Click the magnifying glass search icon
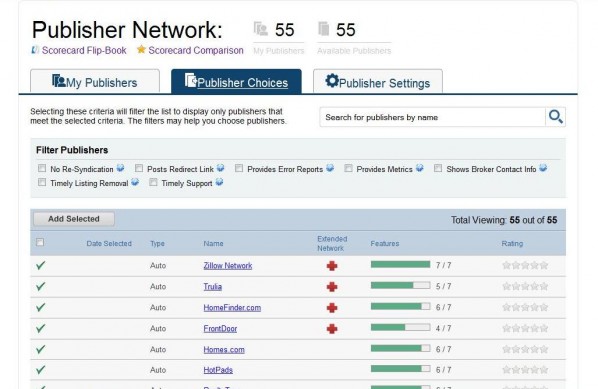The image size is (598, 389). 555,117
